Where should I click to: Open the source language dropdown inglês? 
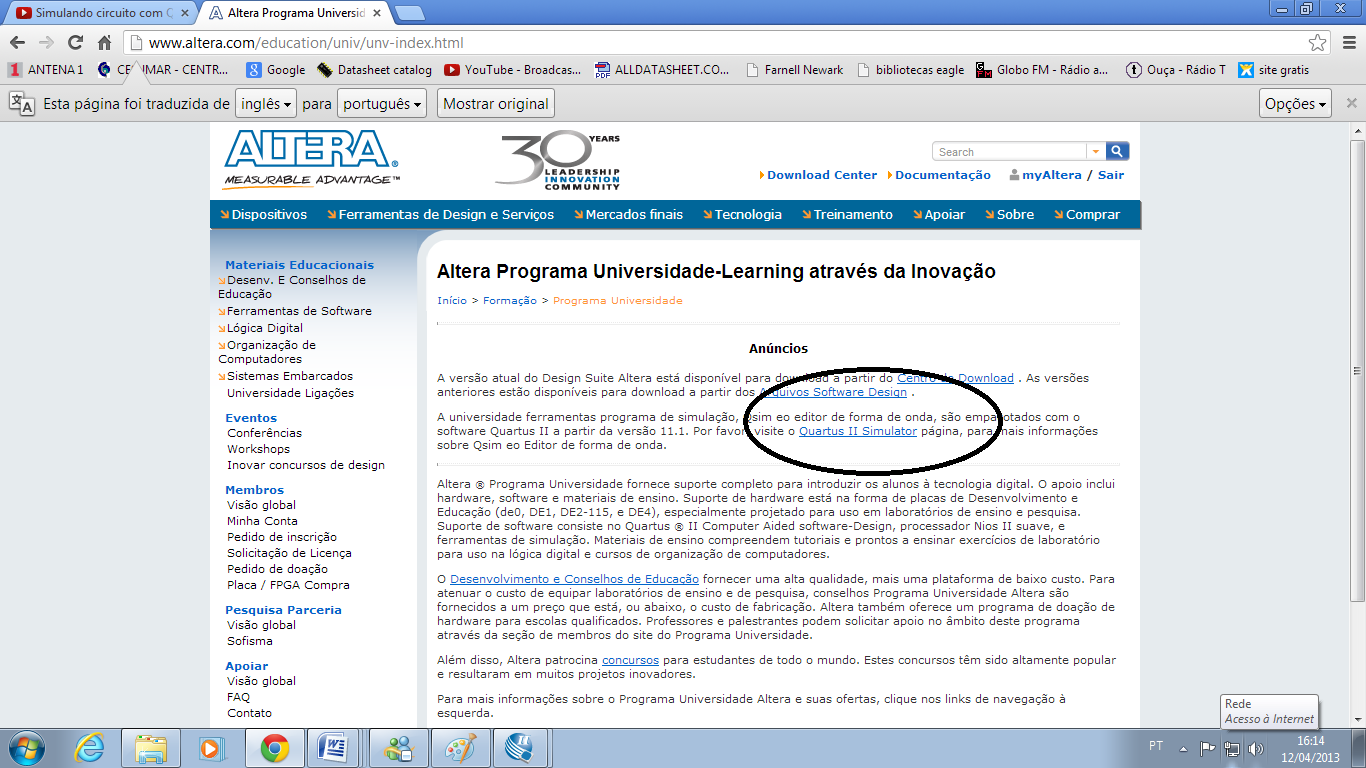[267, 104]
